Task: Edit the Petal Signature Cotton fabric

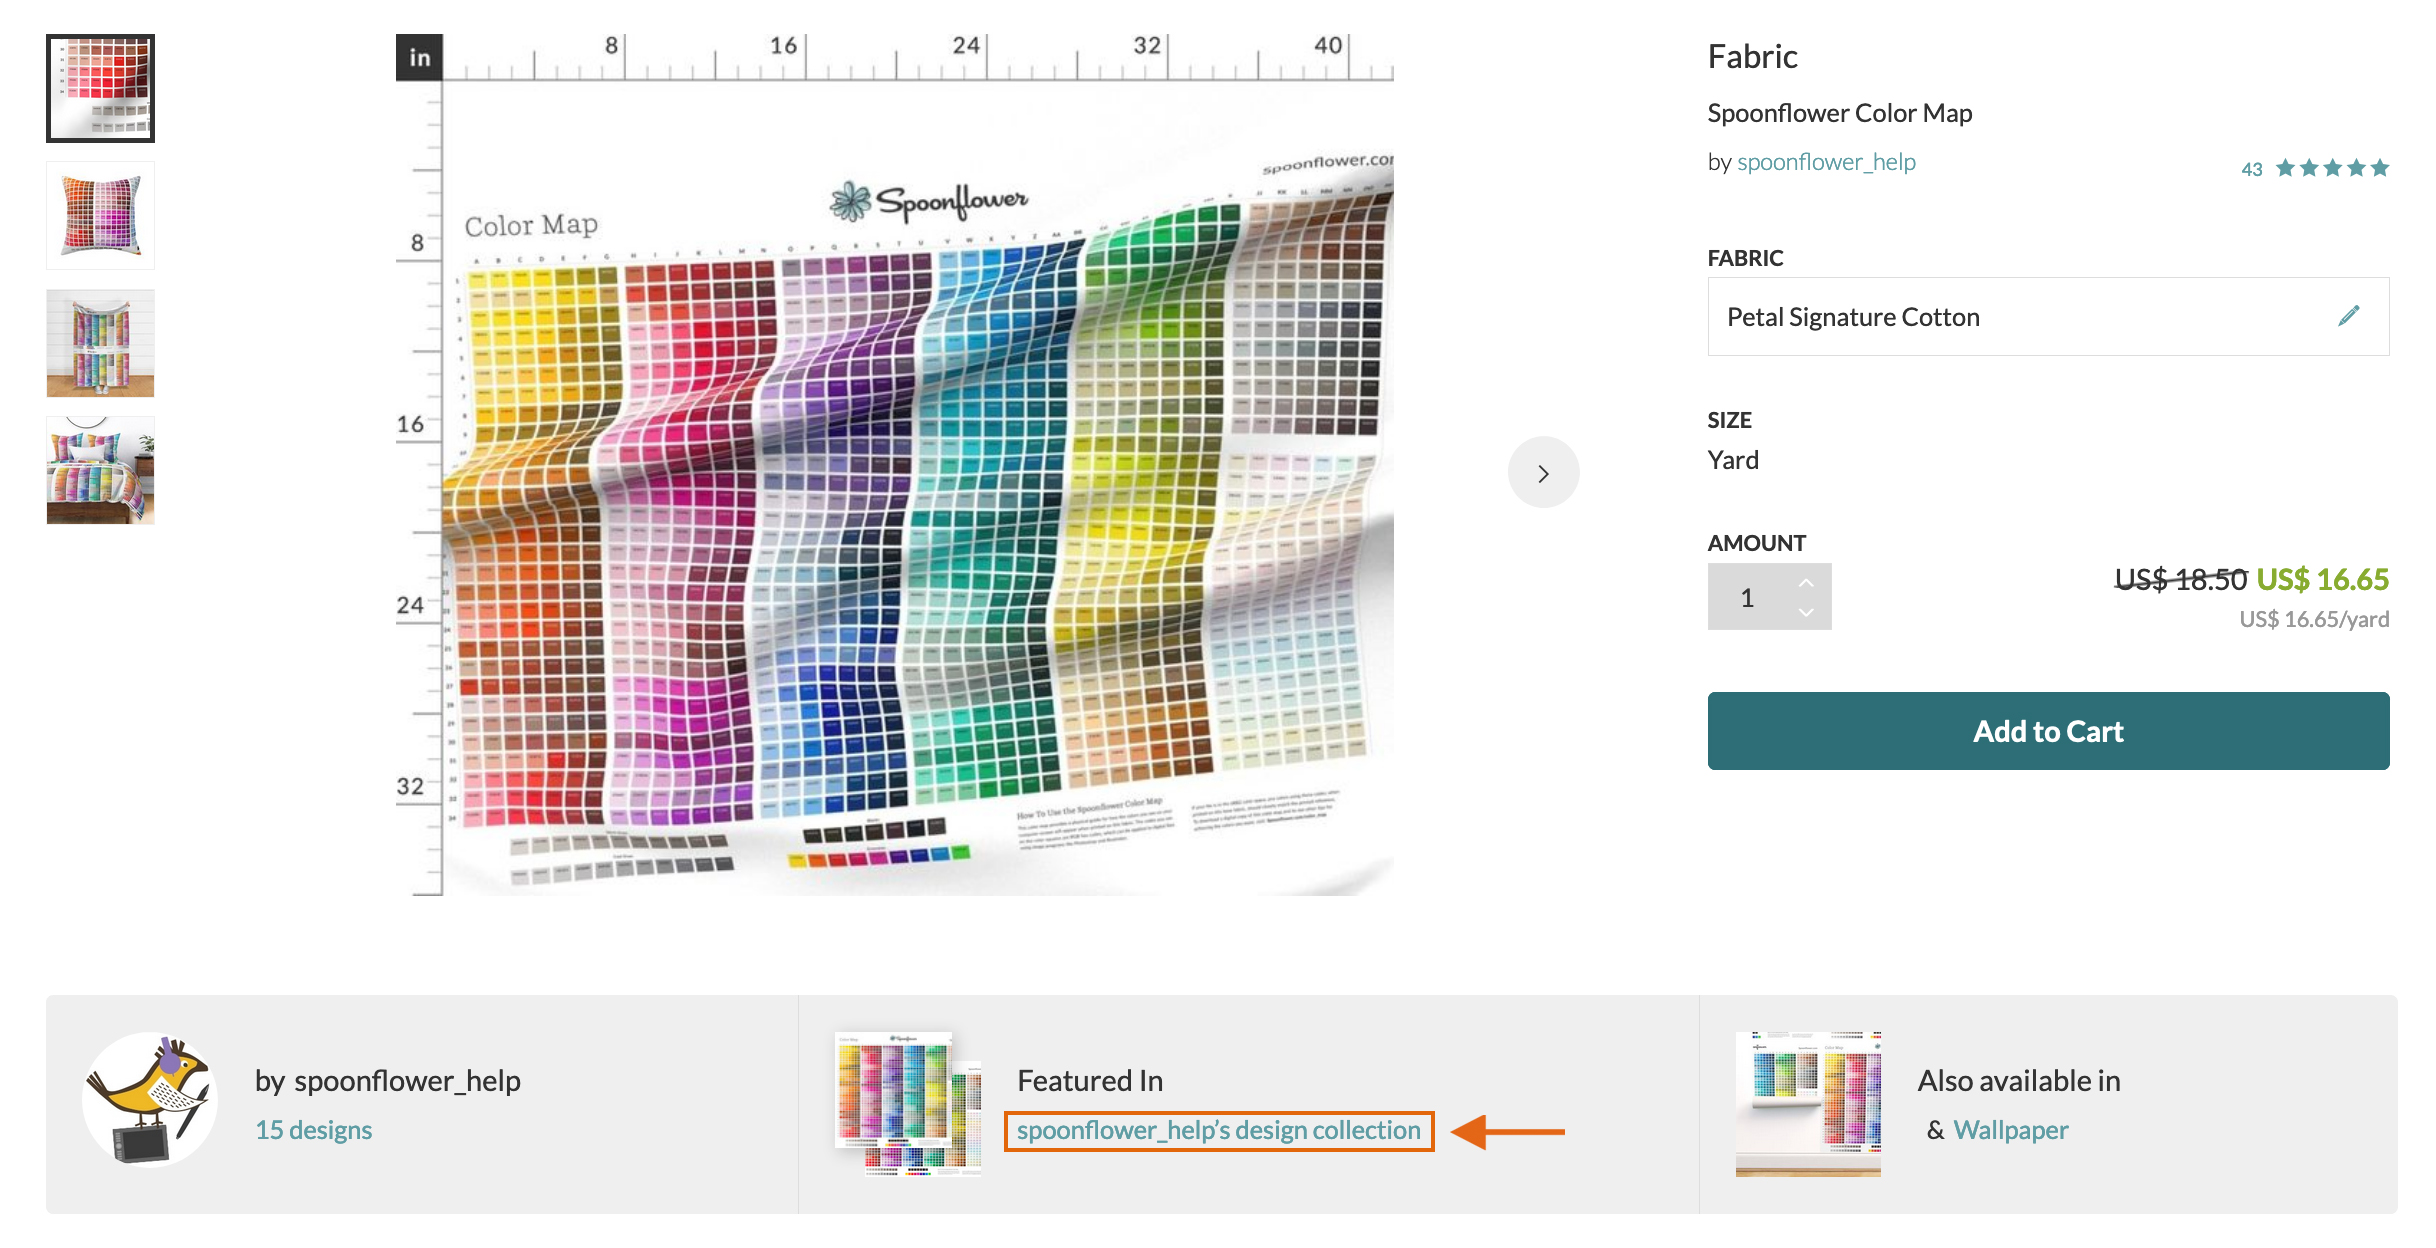Action: coord(2349,316)
